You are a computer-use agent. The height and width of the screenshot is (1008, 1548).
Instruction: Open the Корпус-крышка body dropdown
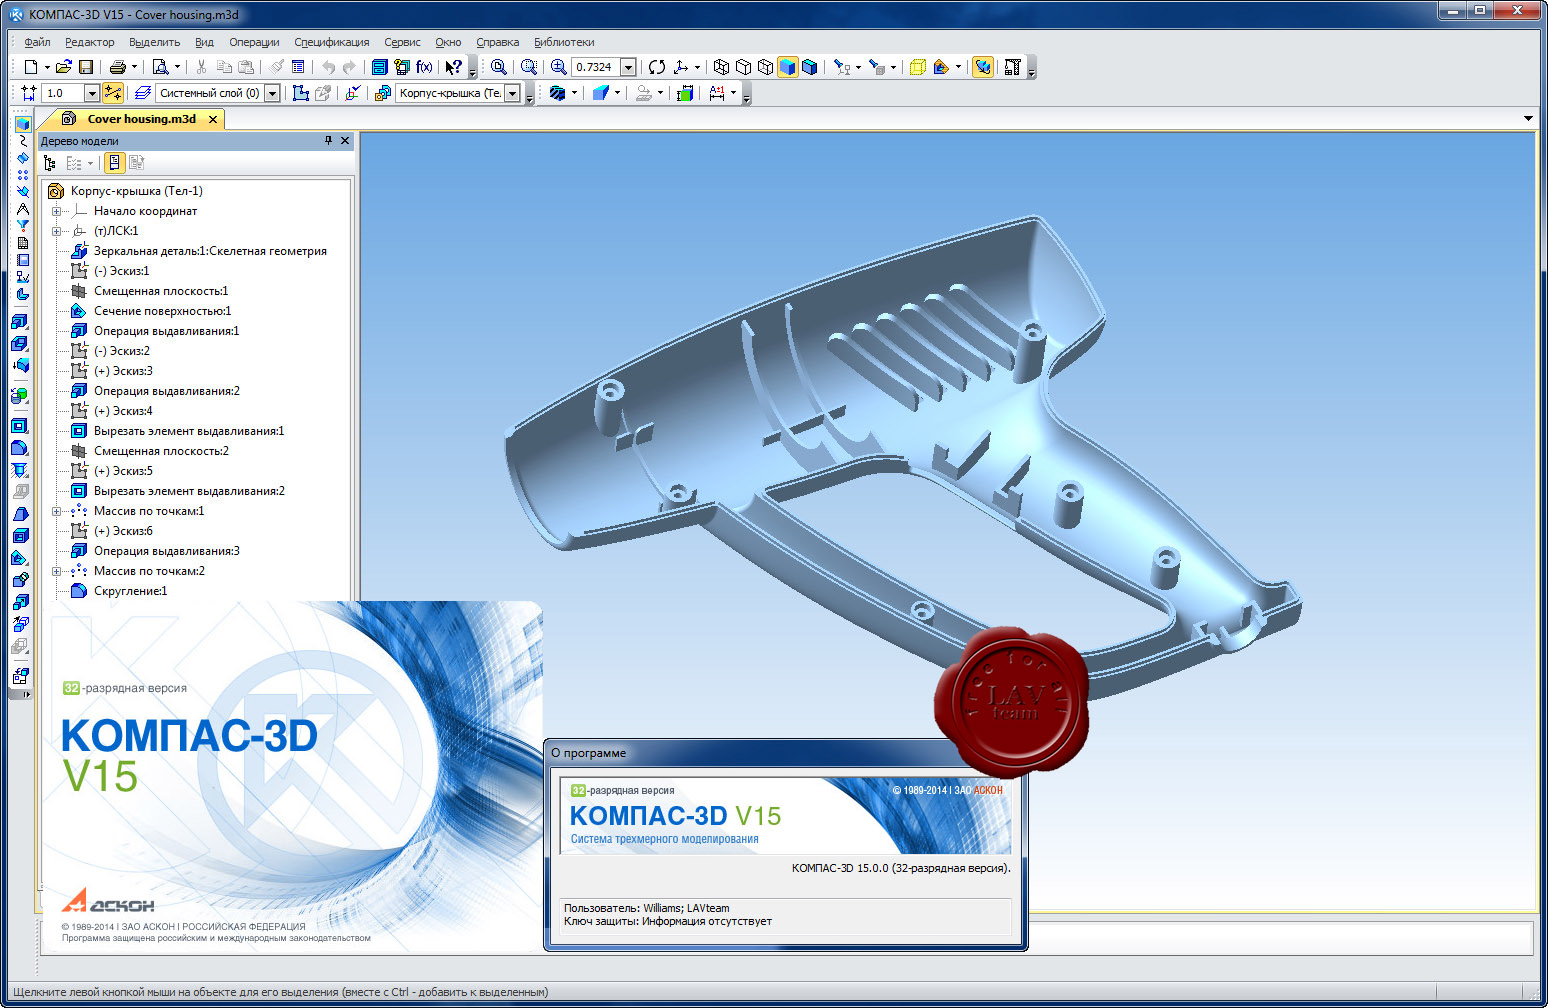coord(513,93)
